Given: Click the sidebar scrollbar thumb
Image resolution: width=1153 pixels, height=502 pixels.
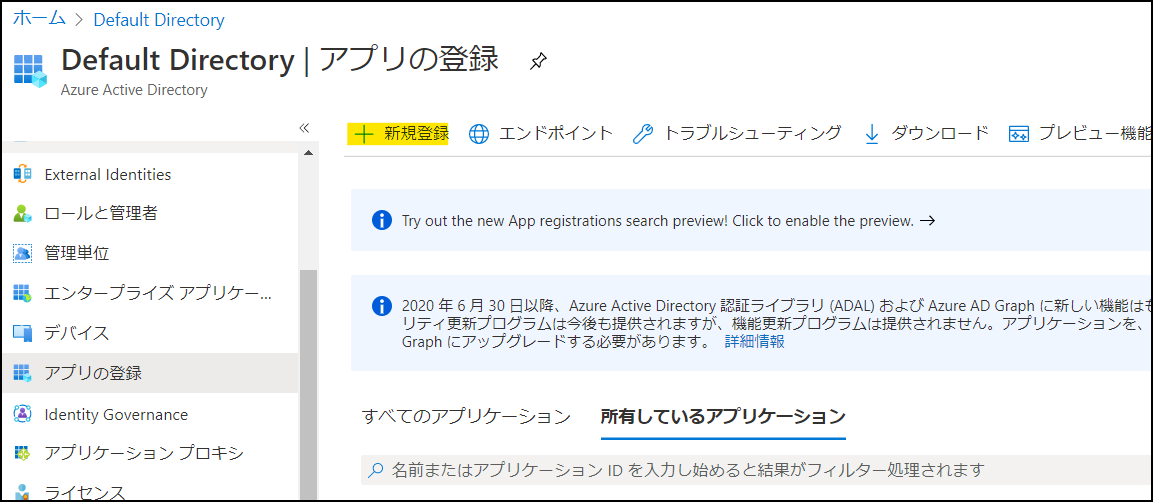Looking at the screenshot, I should (308, 385).
